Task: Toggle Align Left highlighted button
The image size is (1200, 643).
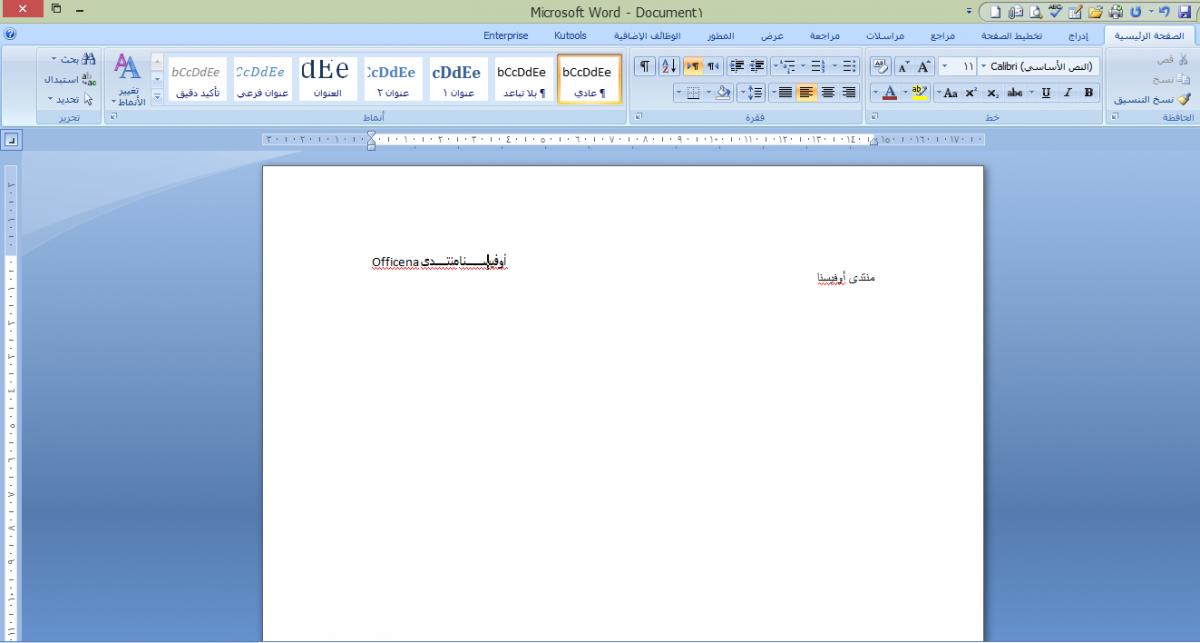Action: tap(806, 93)
